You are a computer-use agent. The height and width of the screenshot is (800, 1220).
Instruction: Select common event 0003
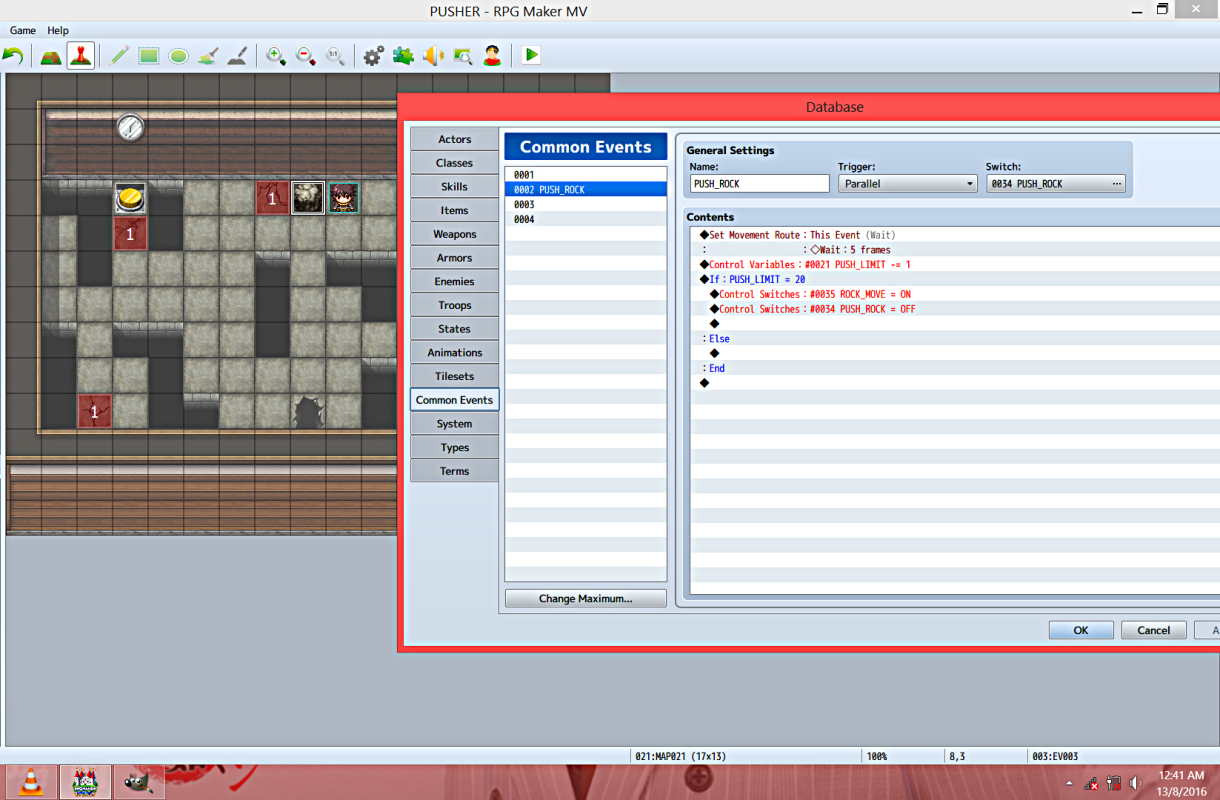[585, 204]
